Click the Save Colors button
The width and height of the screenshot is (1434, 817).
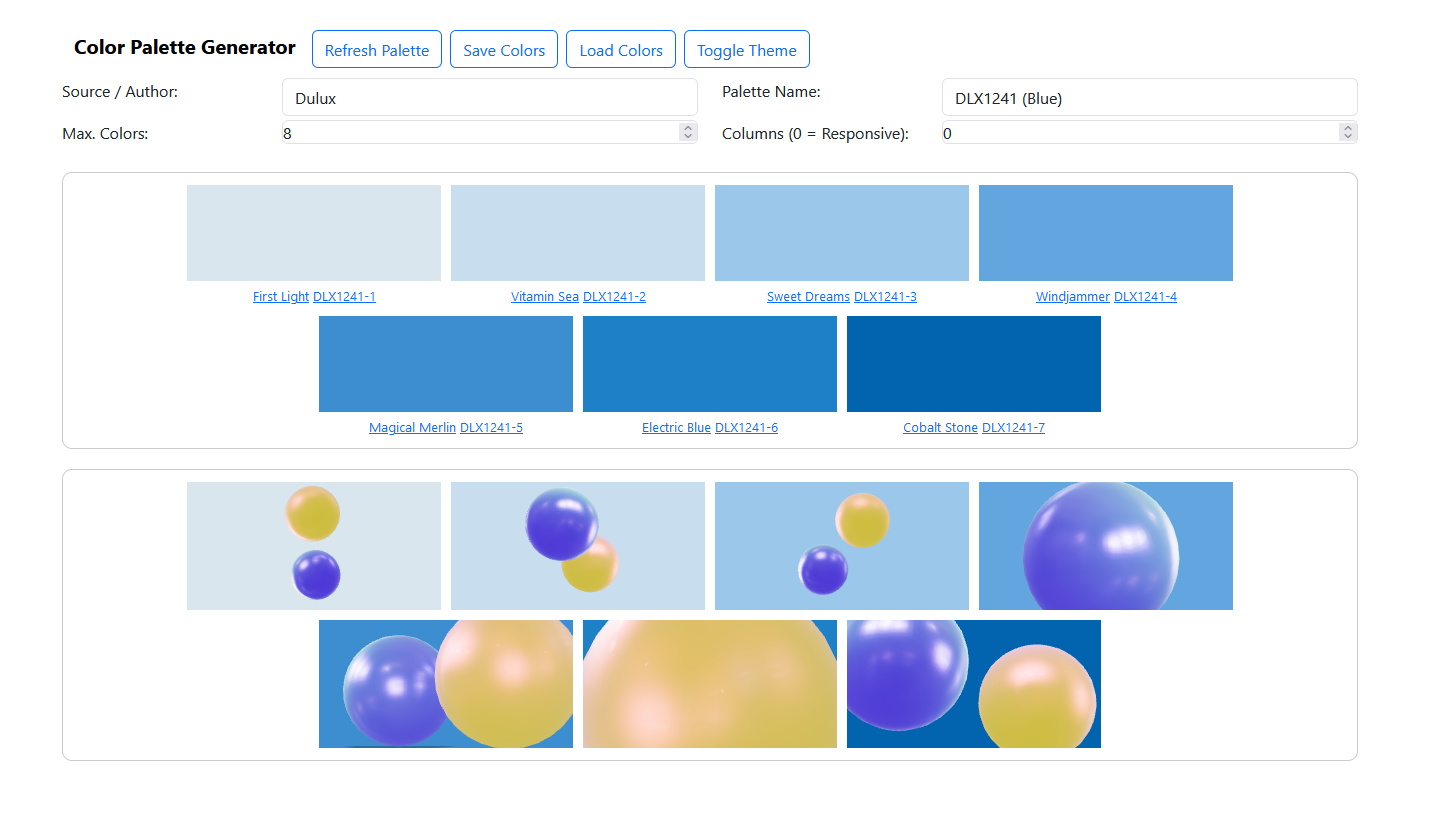504,49
